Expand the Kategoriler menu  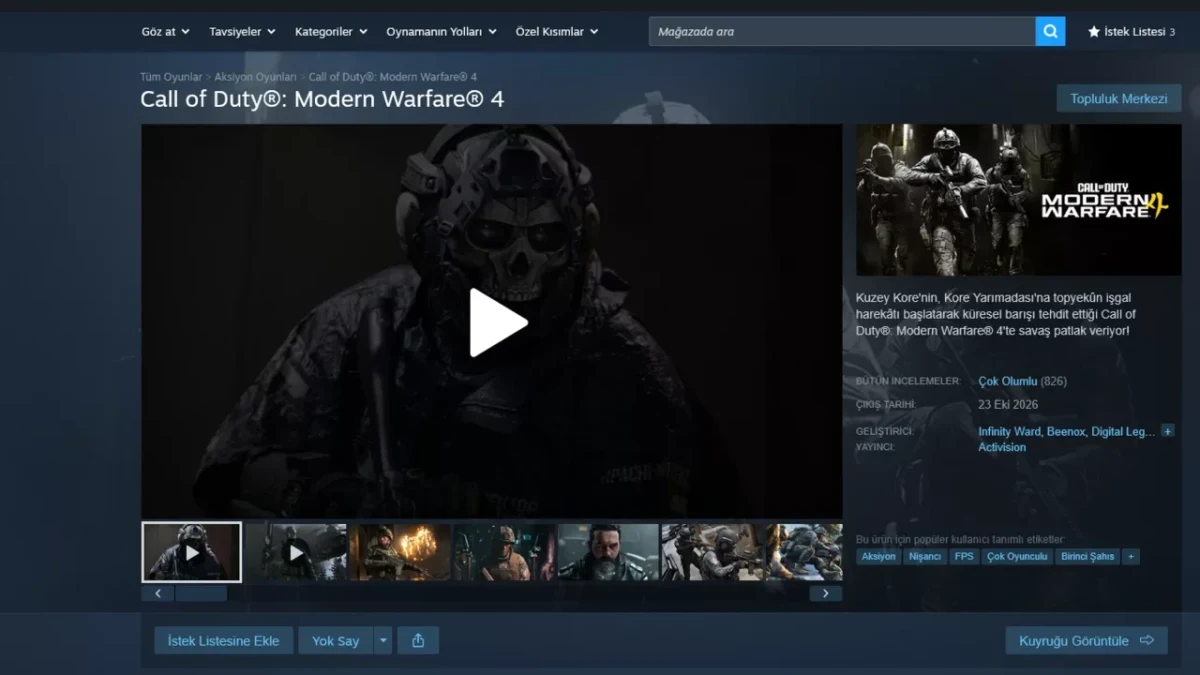pos(331,31)
